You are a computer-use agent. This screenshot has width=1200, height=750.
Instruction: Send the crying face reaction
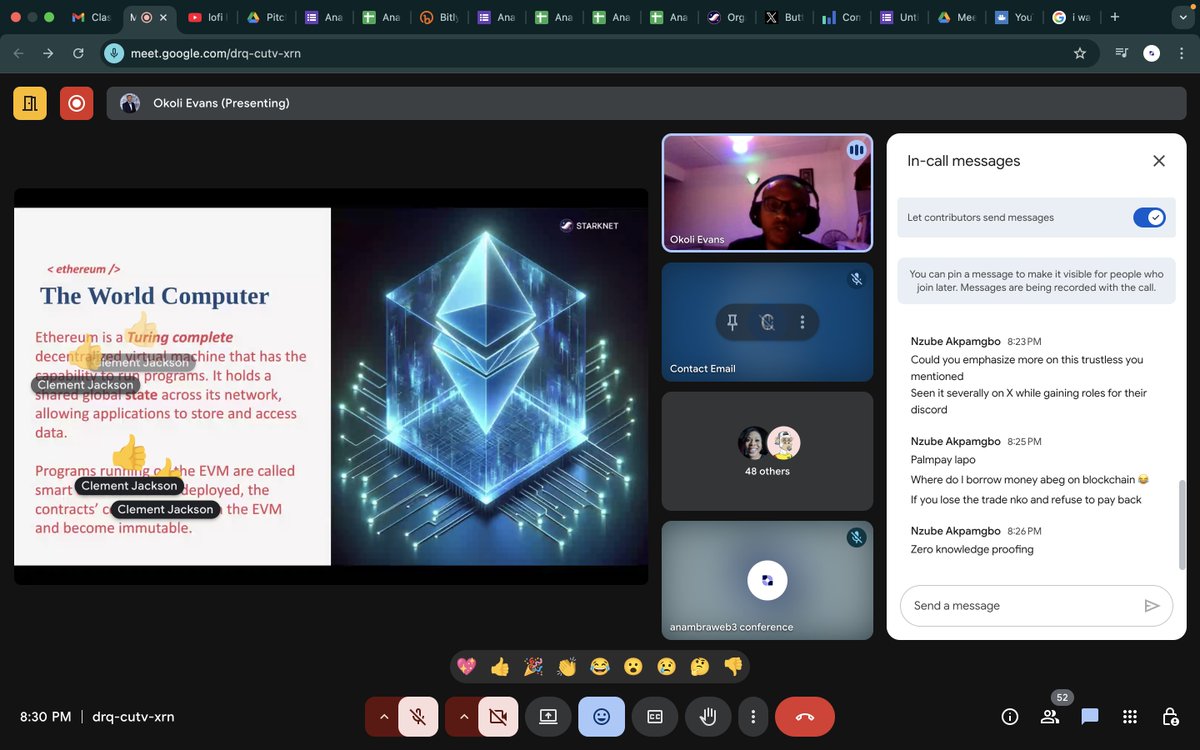tap(666, 666)
